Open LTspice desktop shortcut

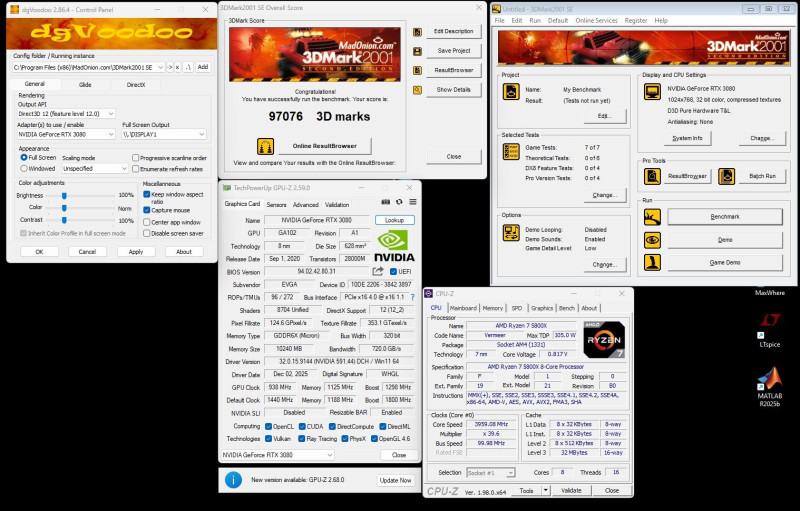(x=770, y=329)
